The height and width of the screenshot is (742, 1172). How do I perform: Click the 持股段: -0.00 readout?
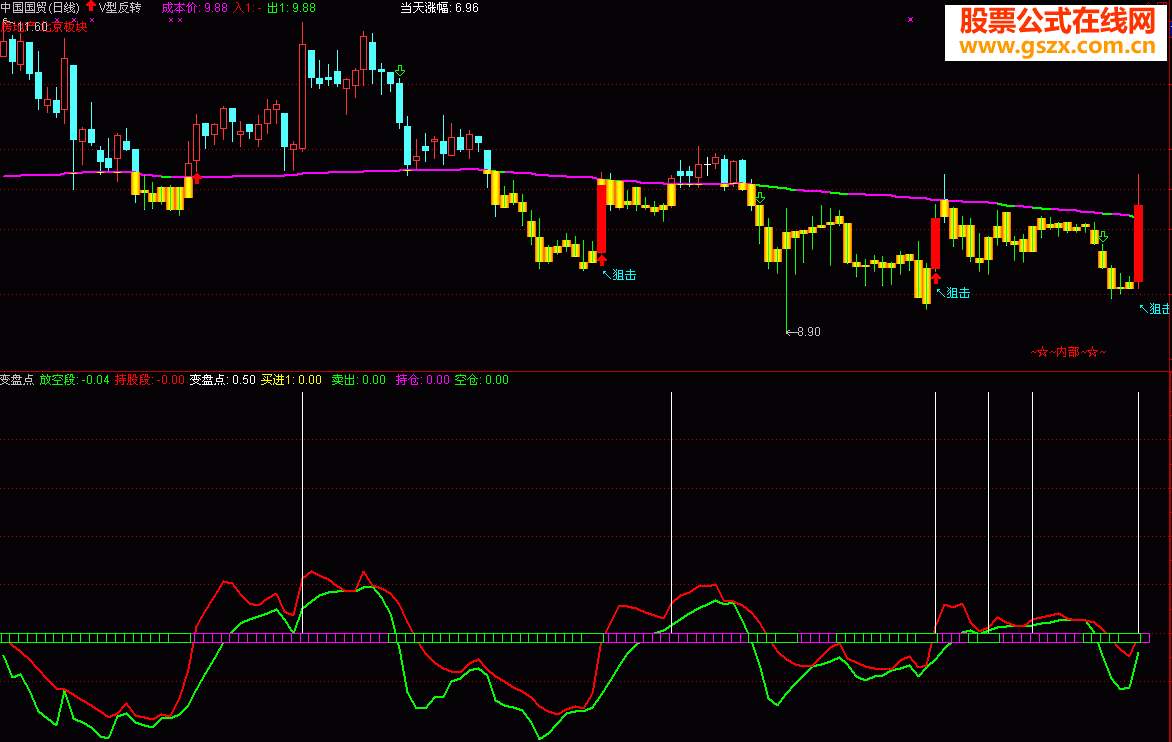(149, 380)
